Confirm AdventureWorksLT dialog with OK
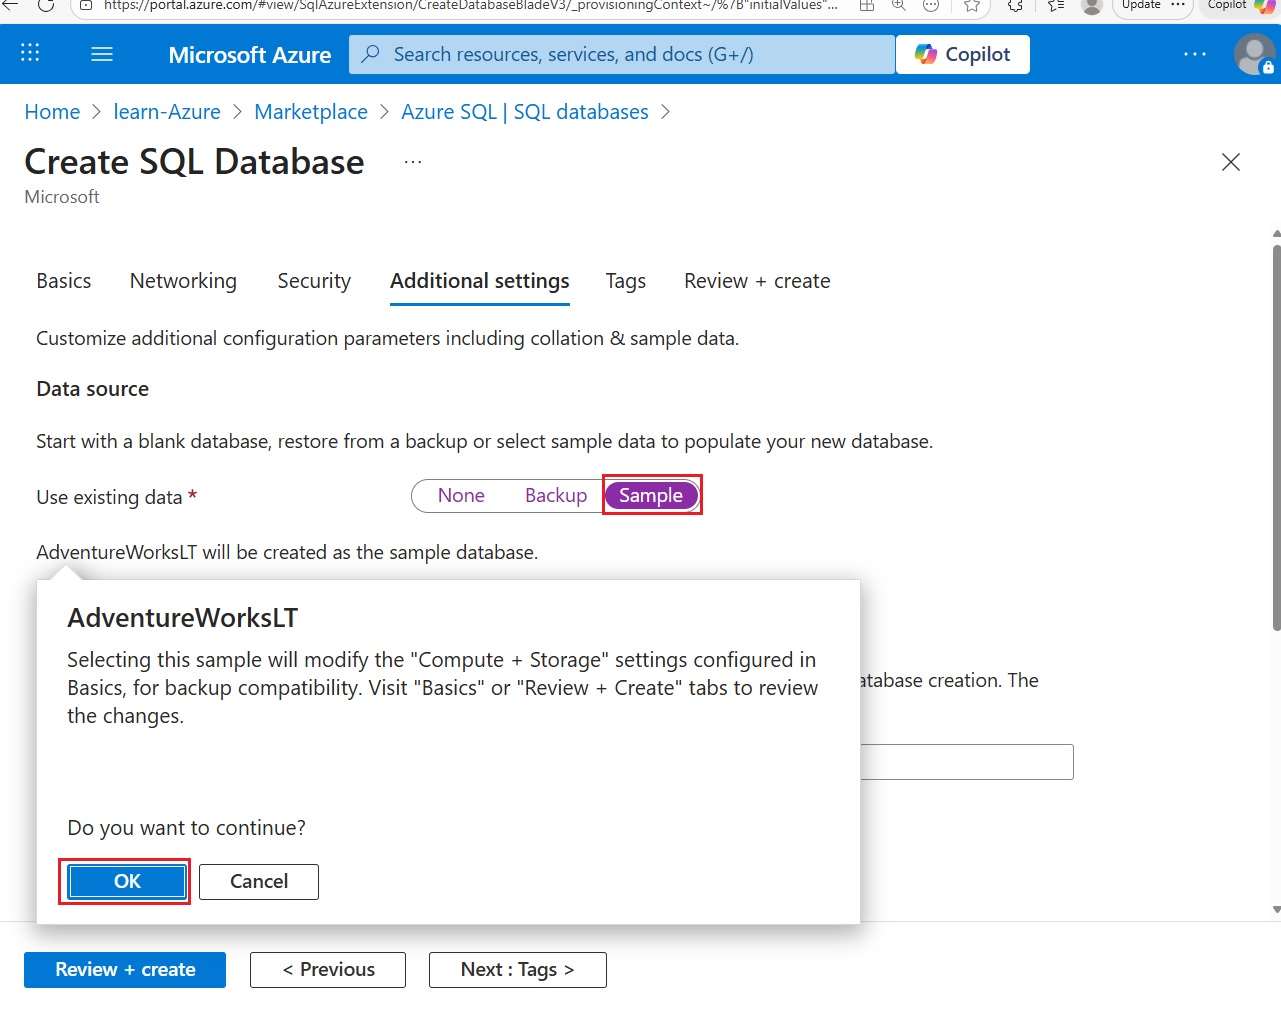This screenshot has width=1281, height=1017. 127,881
